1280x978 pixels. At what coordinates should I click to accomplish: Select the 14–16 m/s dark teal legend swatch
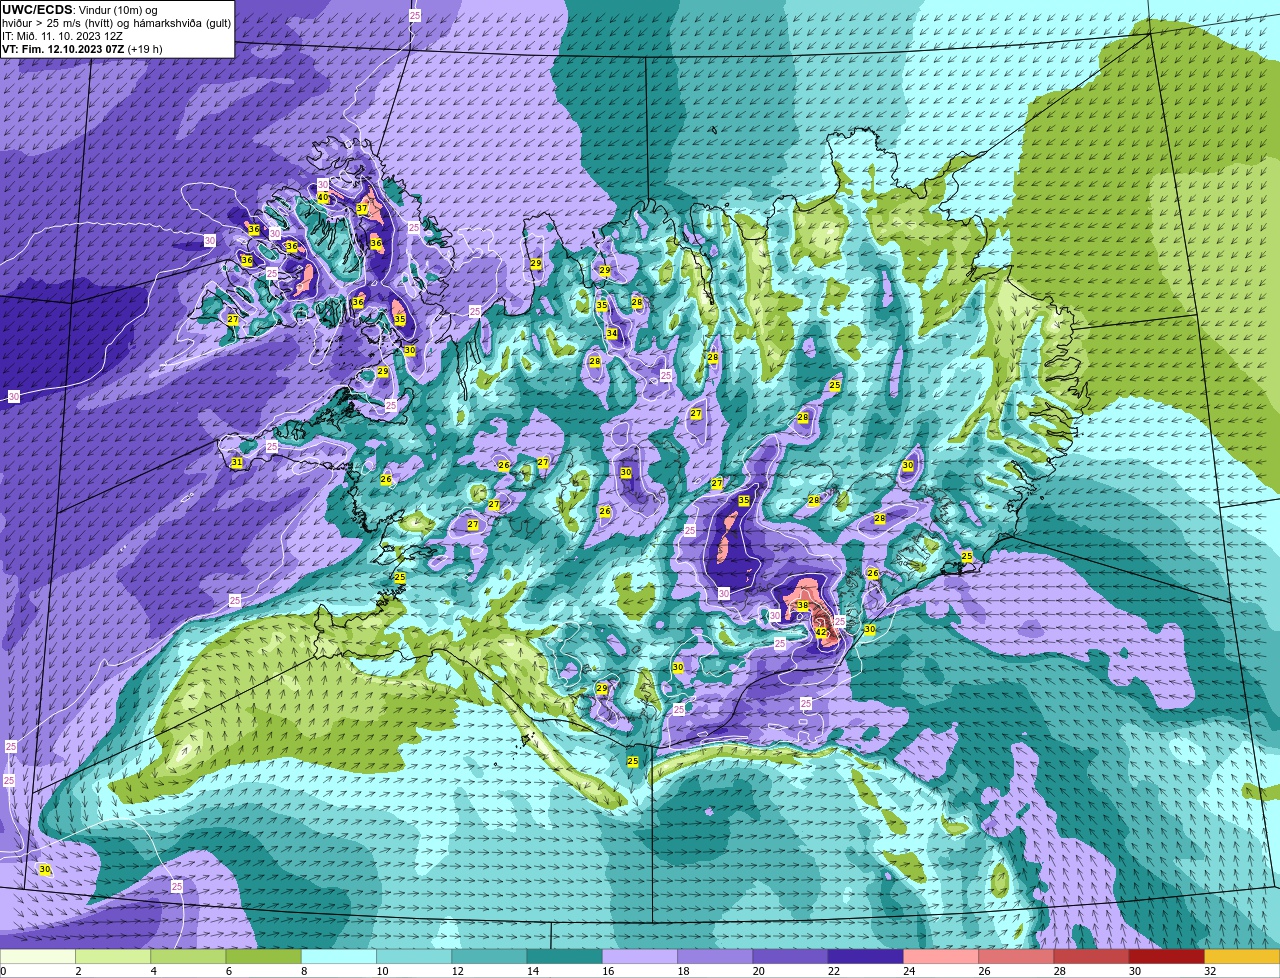(564, 956)
